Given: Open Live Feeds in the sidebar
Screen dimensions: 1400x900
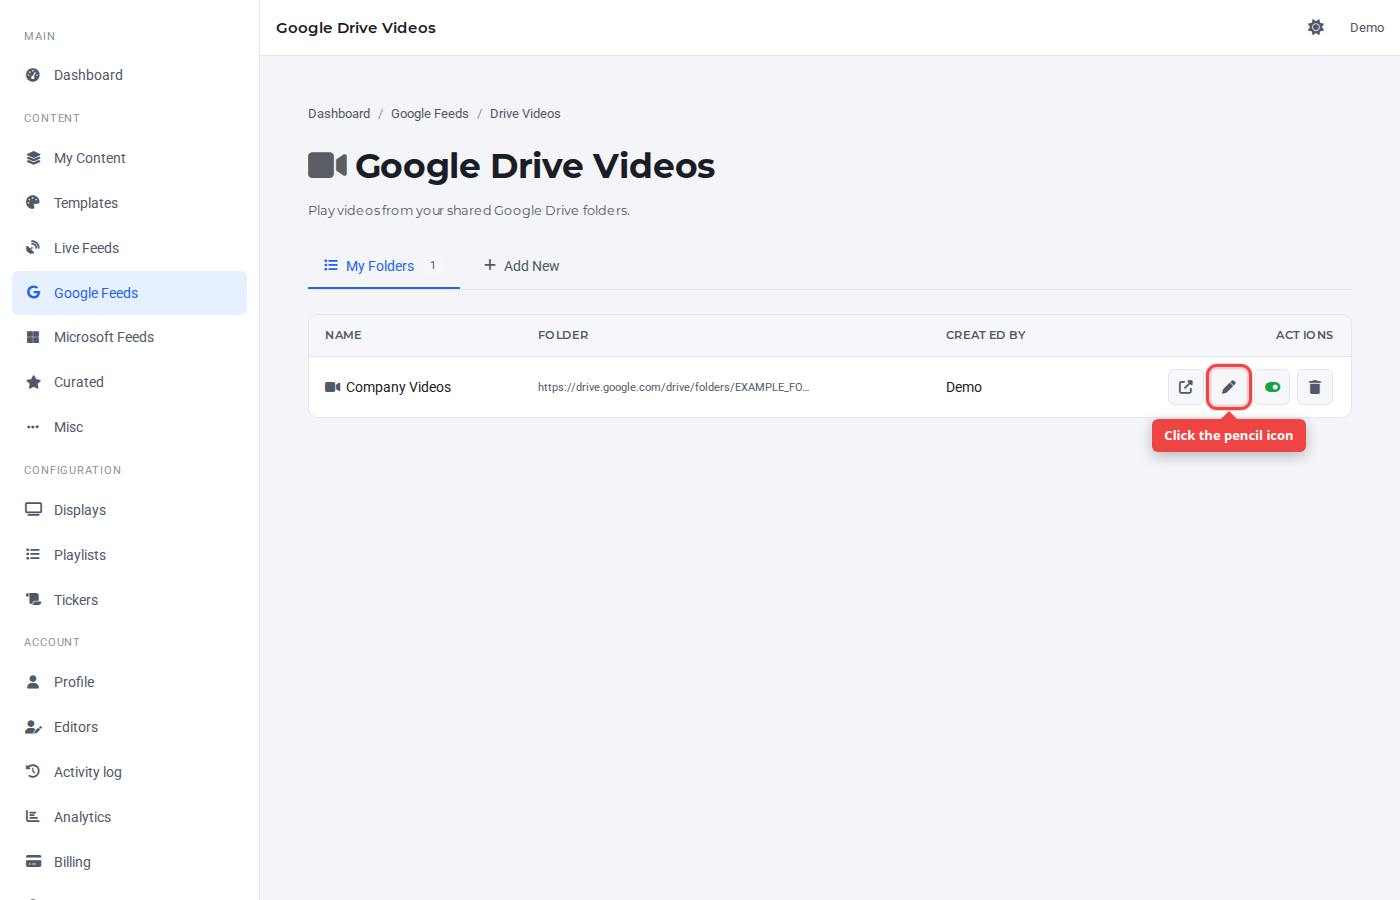Looking at the screenshot, I should click(x=129, y=248).
